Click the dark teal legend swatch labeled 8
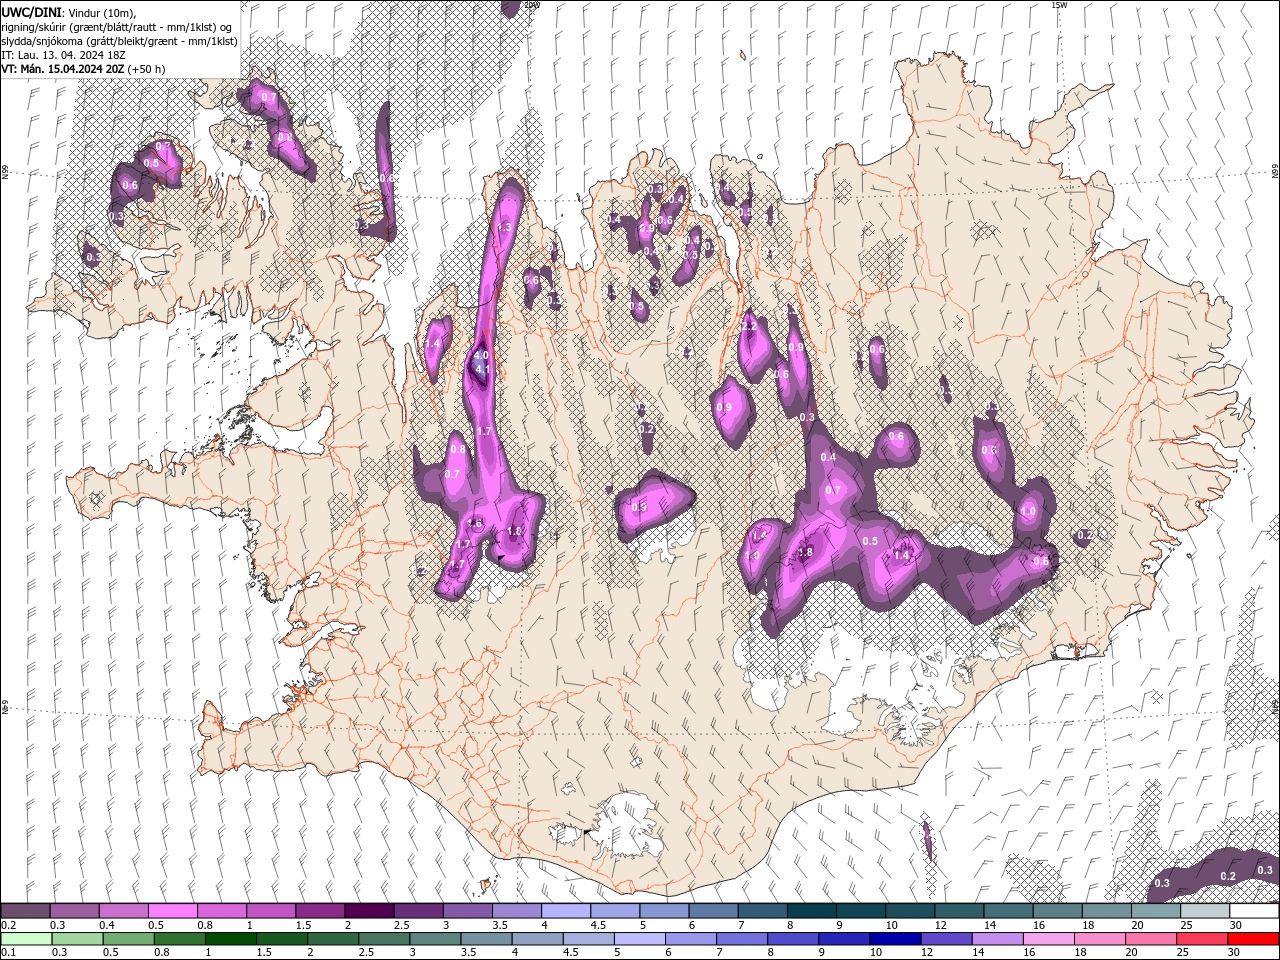This screenshot has width=1280, height=960. coord(812,911)
